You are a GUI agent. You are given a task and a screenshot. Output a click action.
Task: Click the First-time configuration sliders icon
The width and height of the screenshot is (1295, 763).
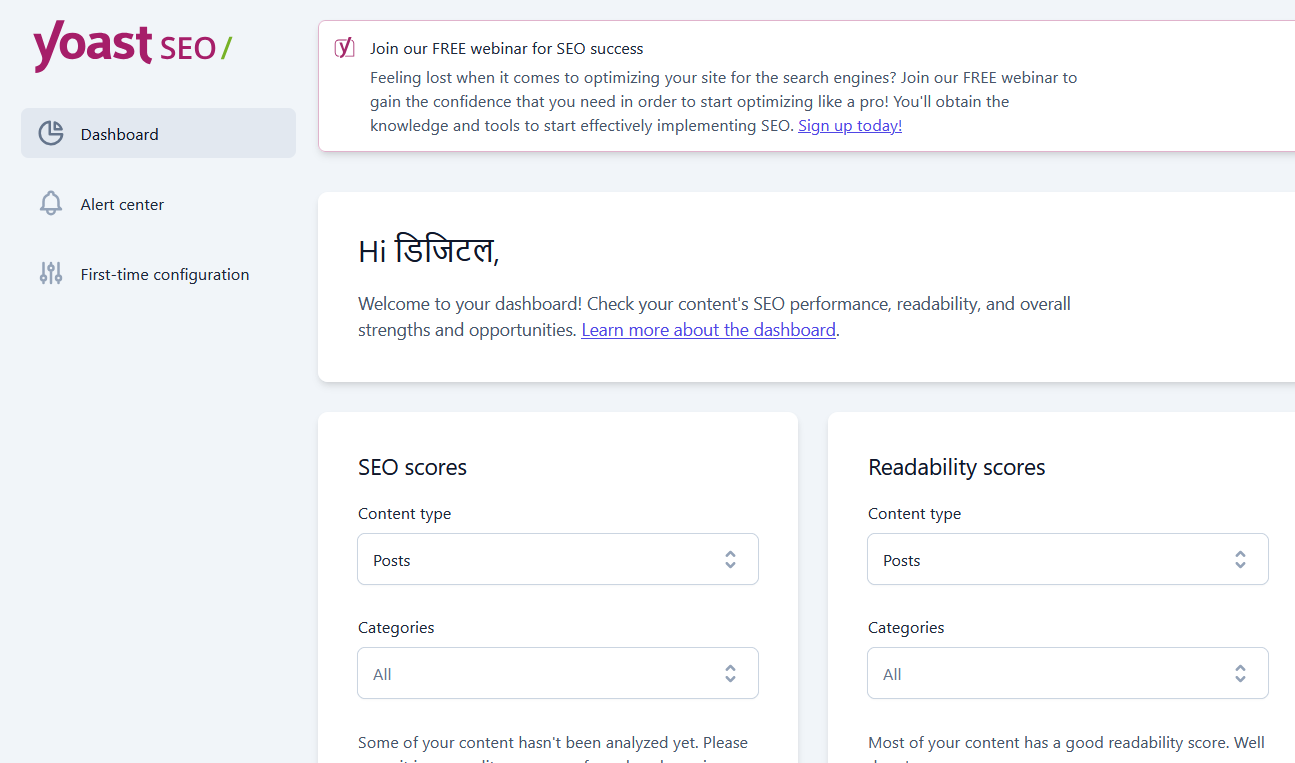[x=51, y=274]
